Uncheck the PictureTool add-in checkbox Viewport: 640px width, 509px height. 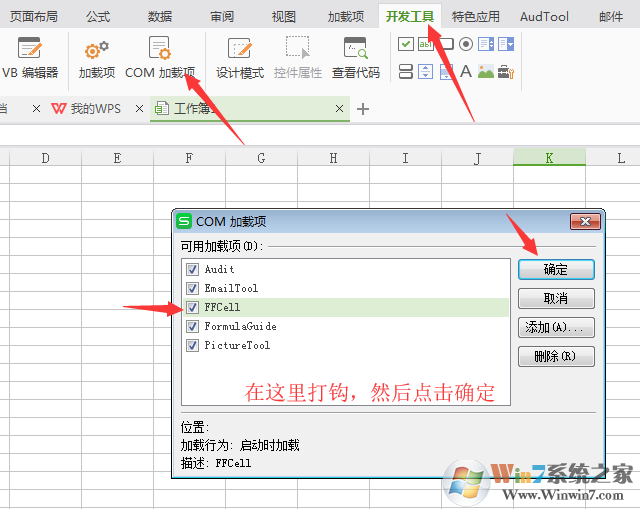(192, 346)
